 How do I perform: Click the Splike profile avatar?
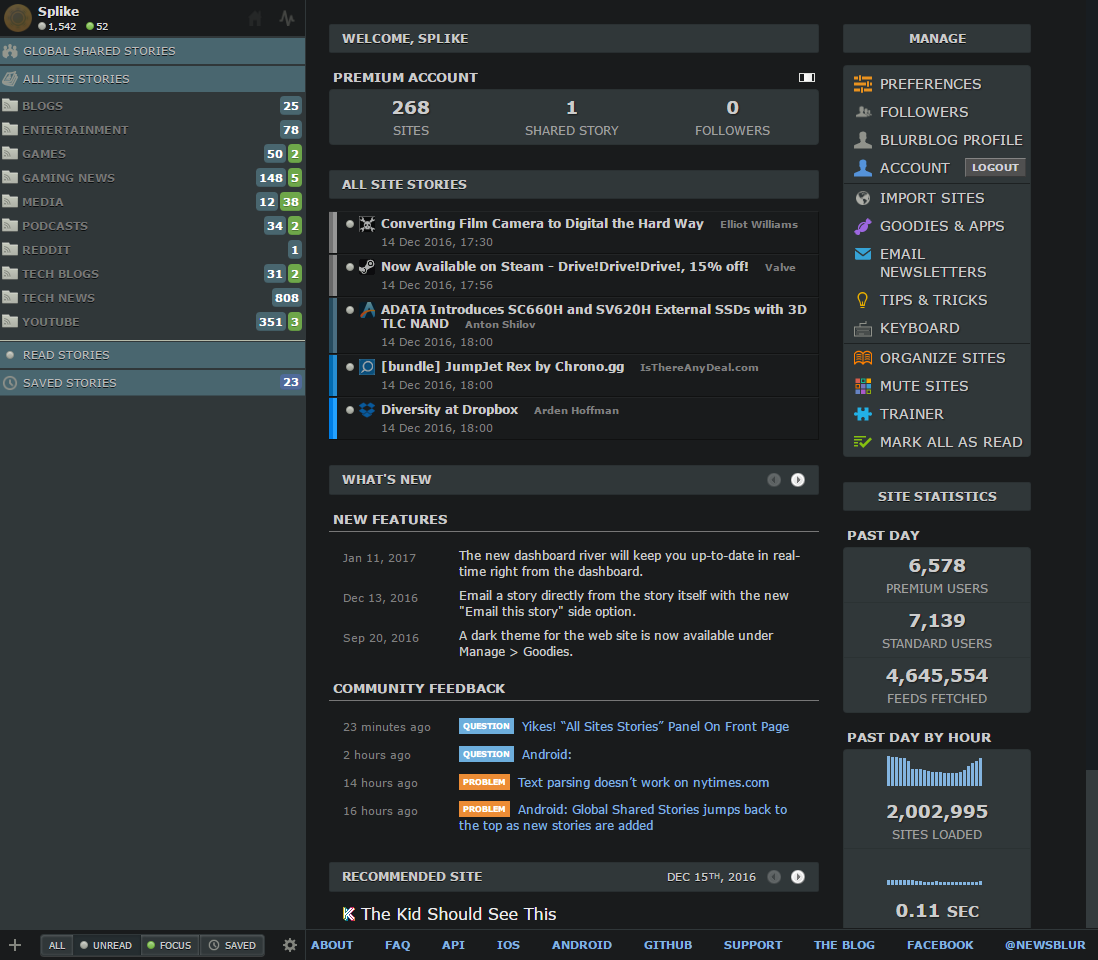tap(17, 18)
